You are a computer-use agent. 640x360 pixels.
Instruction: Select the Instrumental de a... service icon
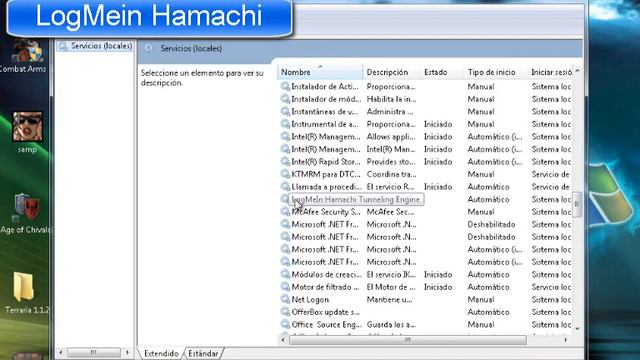[x=285, y=124]
